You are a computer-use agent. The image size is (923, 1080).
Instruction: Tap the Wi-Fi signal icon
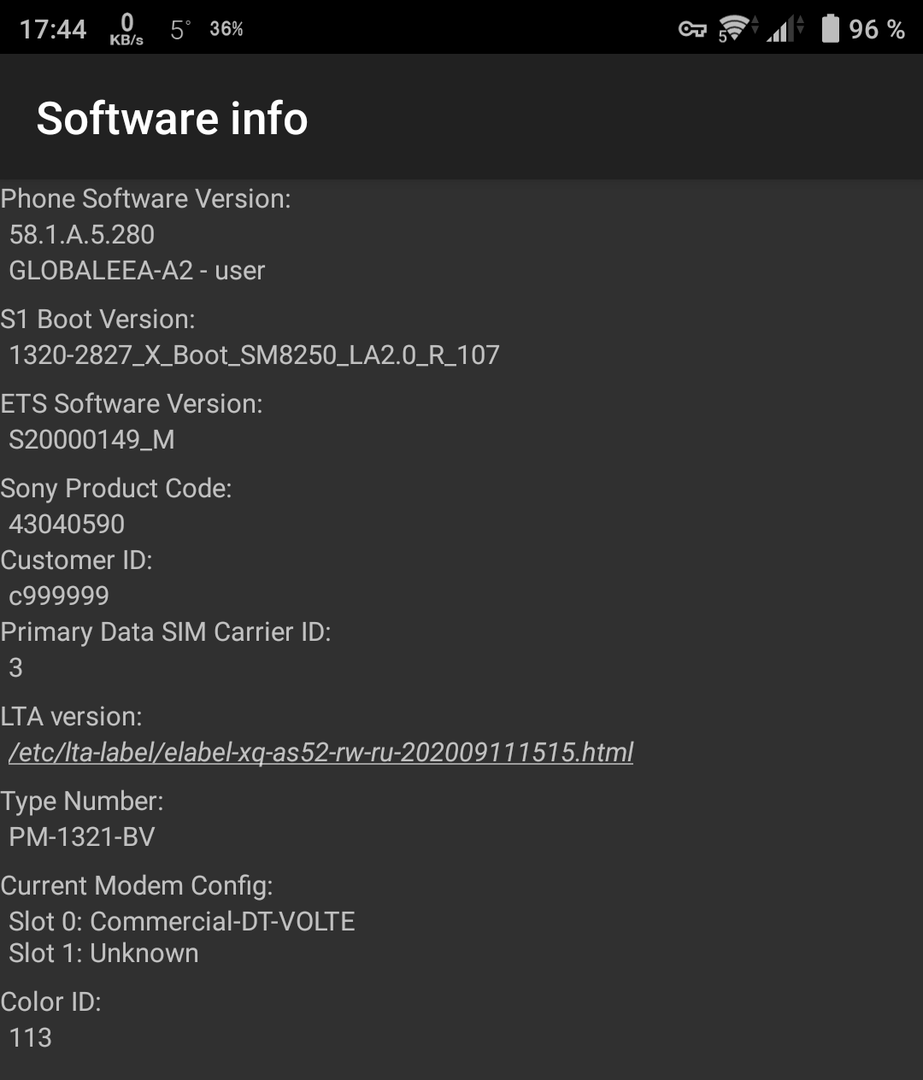(x=735, y=29)
